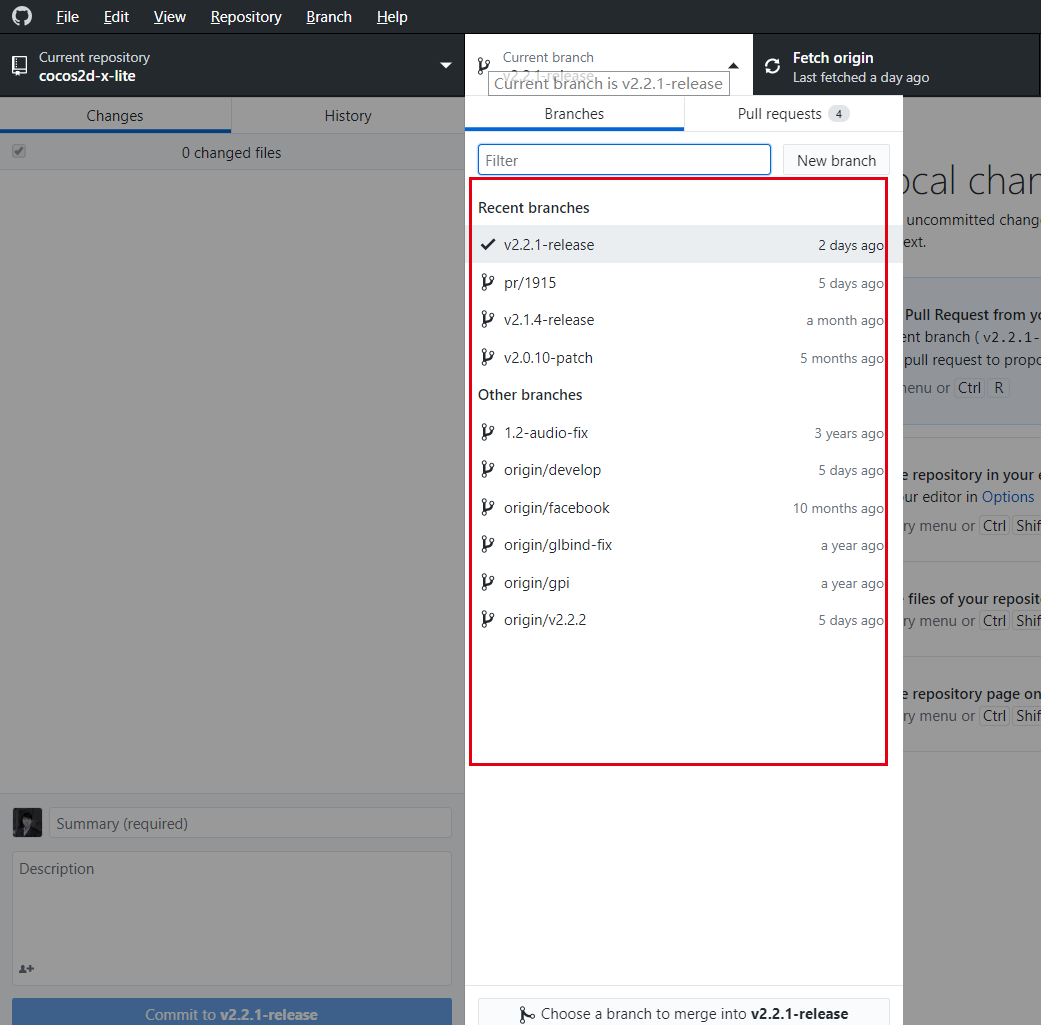
Task: Select the 1.2-audio-fix branch
Action: click(x=684, y=432)
